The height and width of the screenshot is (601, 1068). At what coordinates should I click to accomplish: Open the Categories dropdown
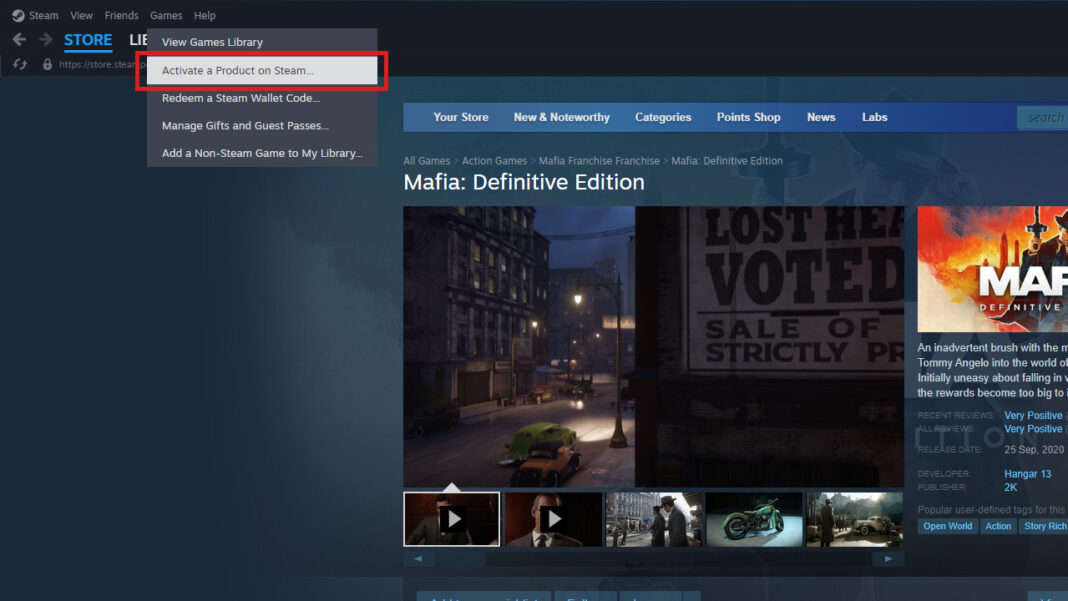click(x=663, y=117)
